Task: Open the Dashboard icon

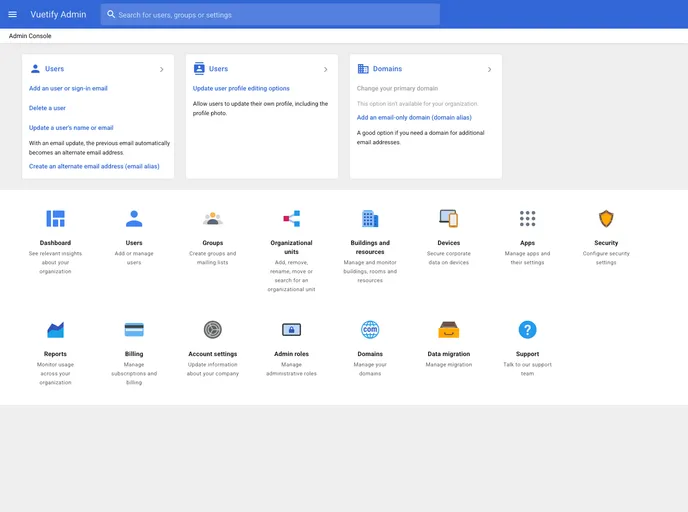Action: (55, 218)
